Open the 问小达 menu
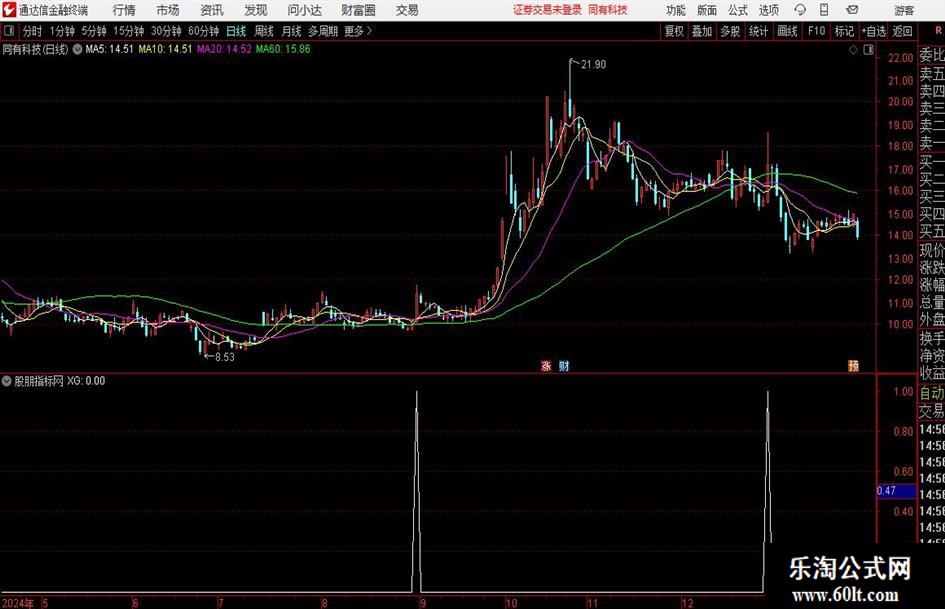Viewport: 945px width, 609px height. coord(304,10)
